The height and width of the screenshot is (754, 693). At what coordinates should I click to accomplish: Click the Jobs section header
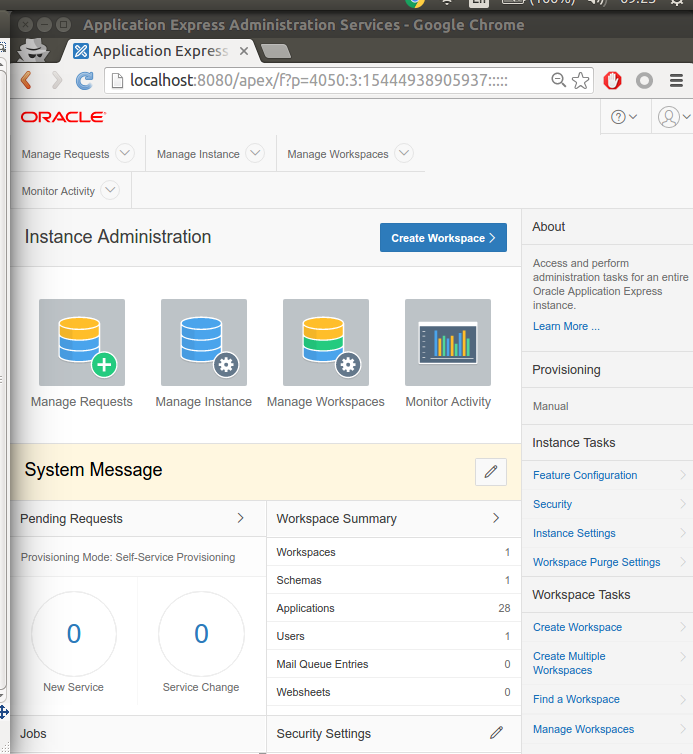33,733
